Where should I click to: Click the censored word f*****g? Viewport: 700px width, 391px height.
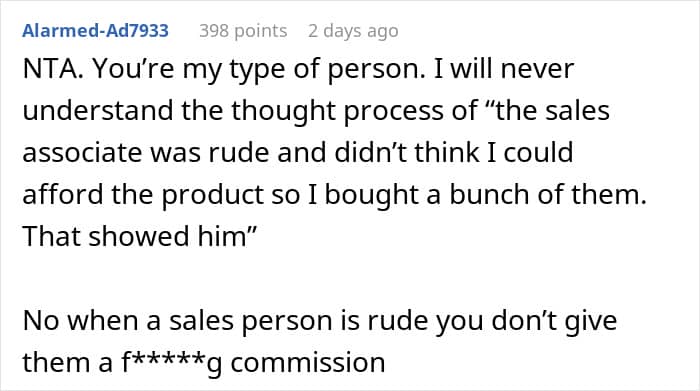point(171,363)
